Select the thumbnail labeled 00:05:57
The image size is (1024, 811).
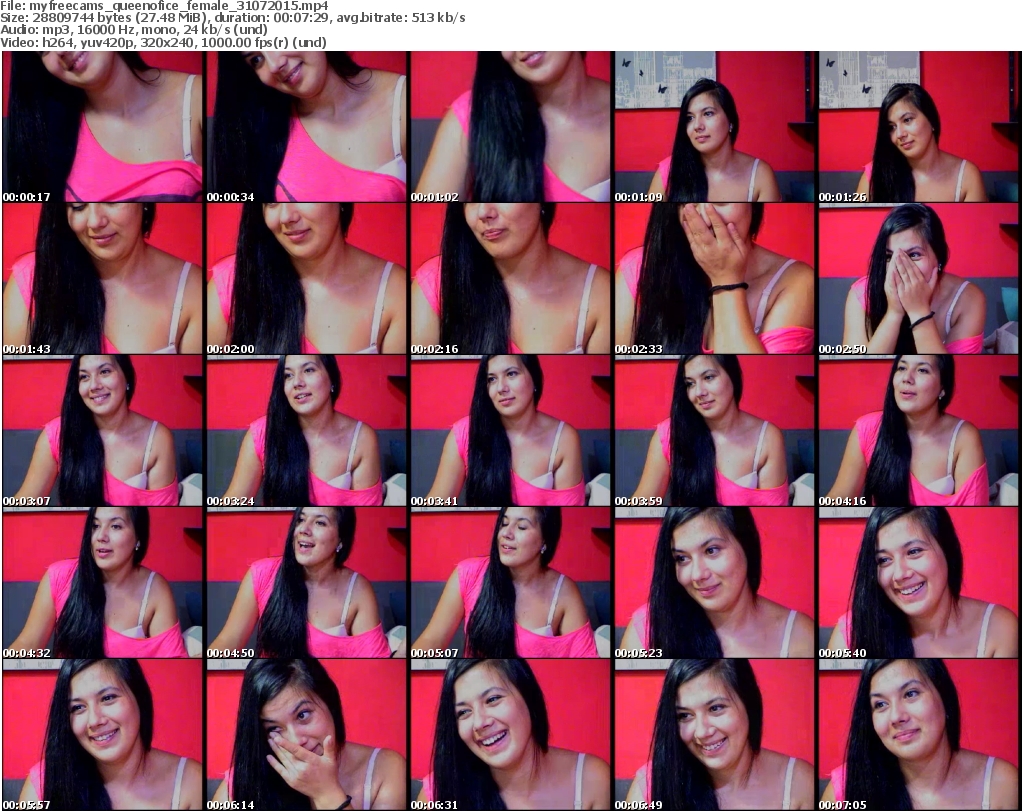pyautogui.click(x=103, y=735)
